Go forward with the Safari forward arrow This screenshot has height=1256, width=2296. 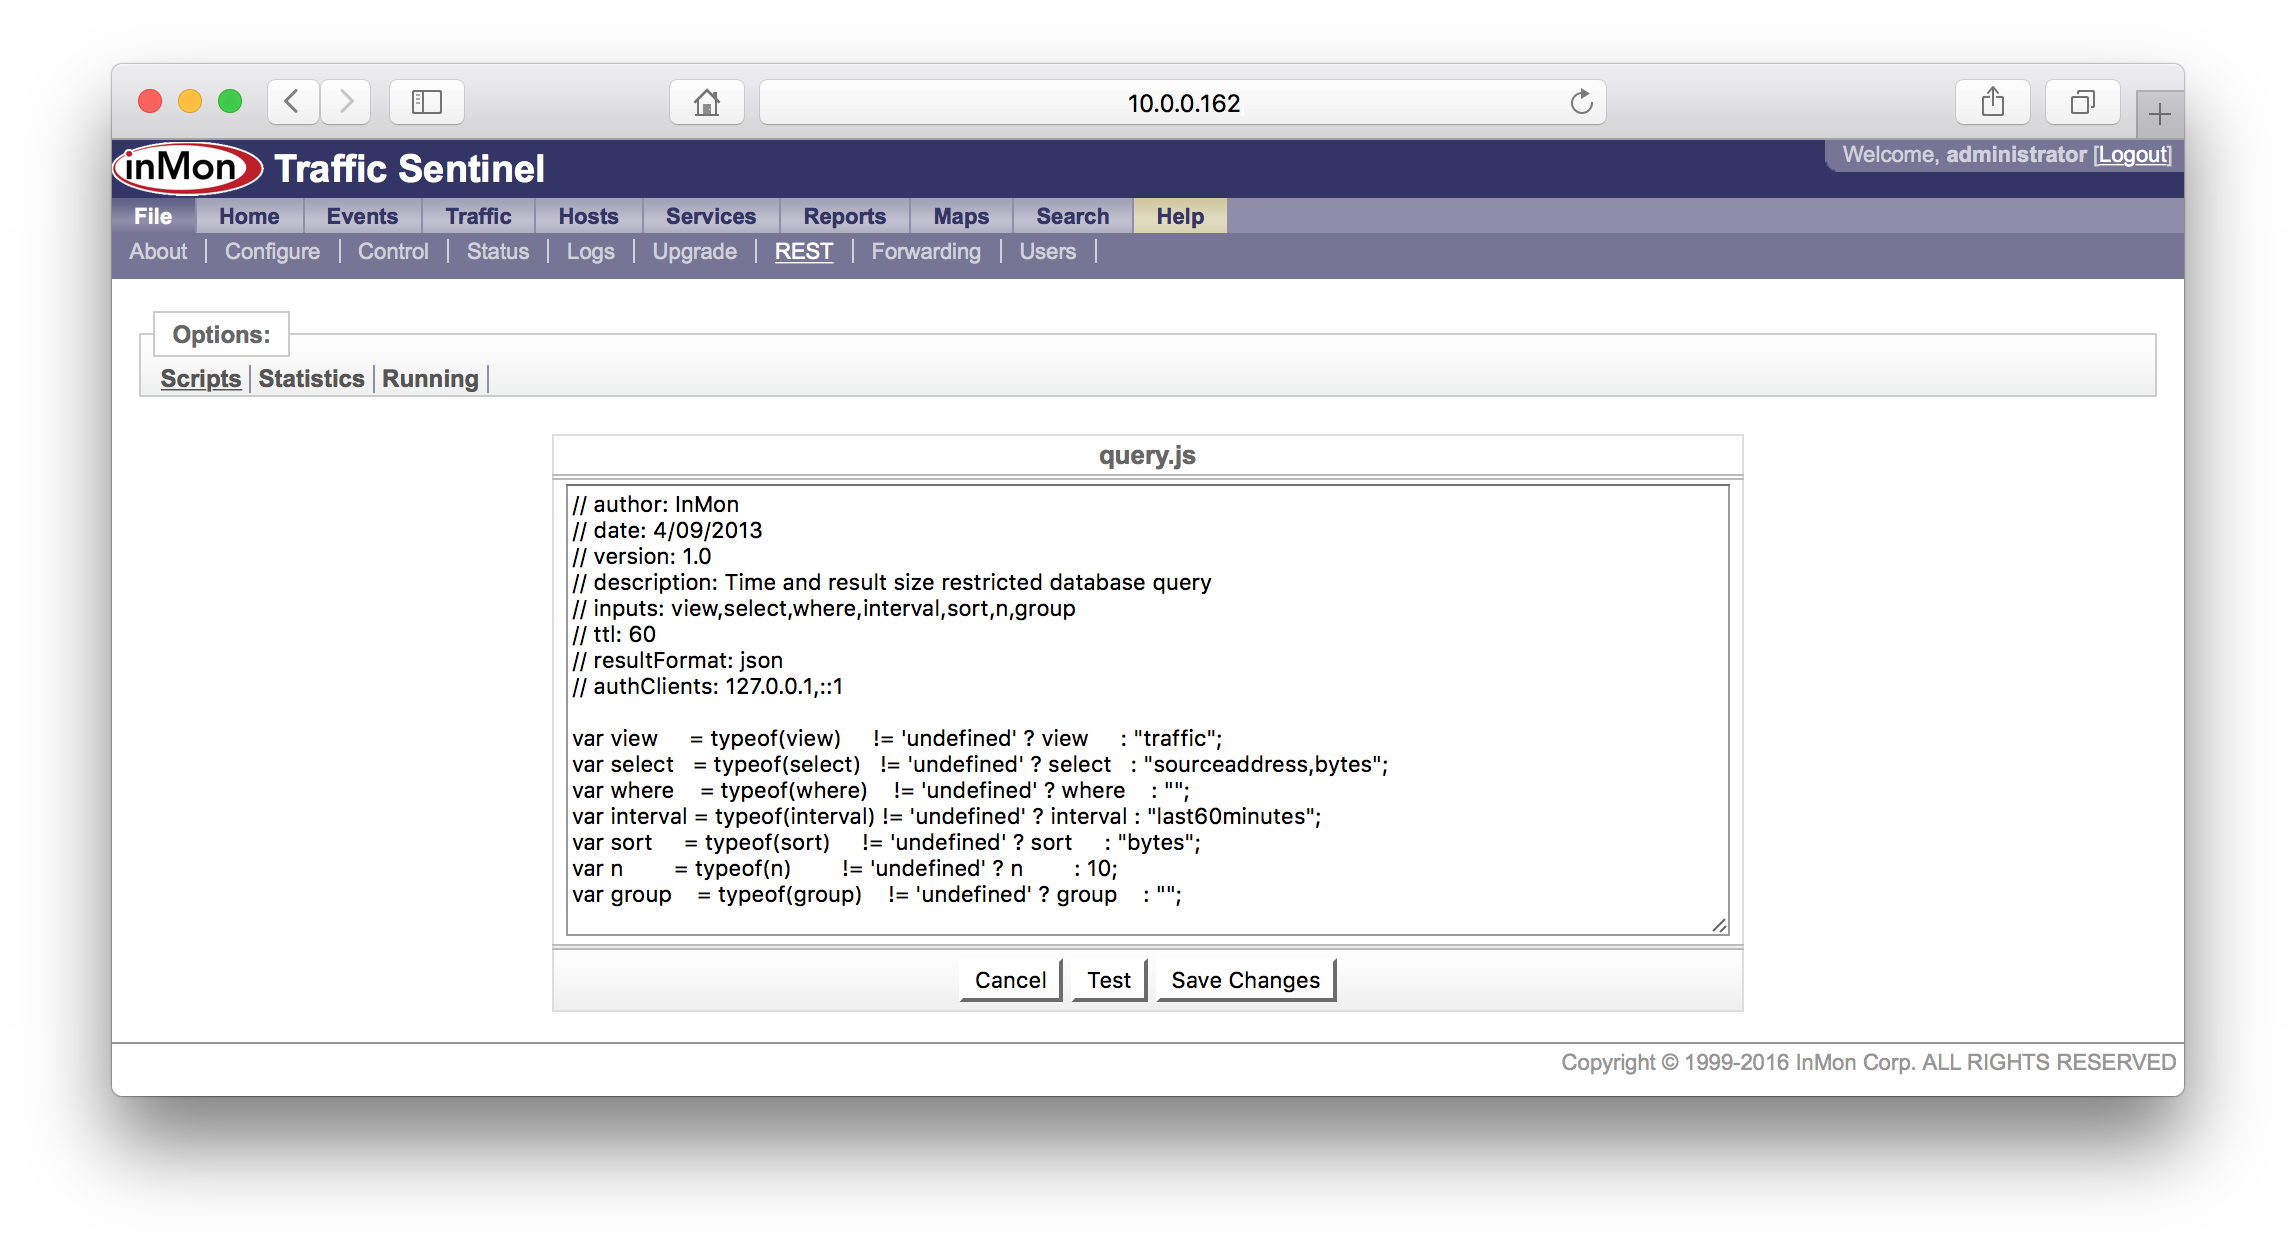pos(346,102)
